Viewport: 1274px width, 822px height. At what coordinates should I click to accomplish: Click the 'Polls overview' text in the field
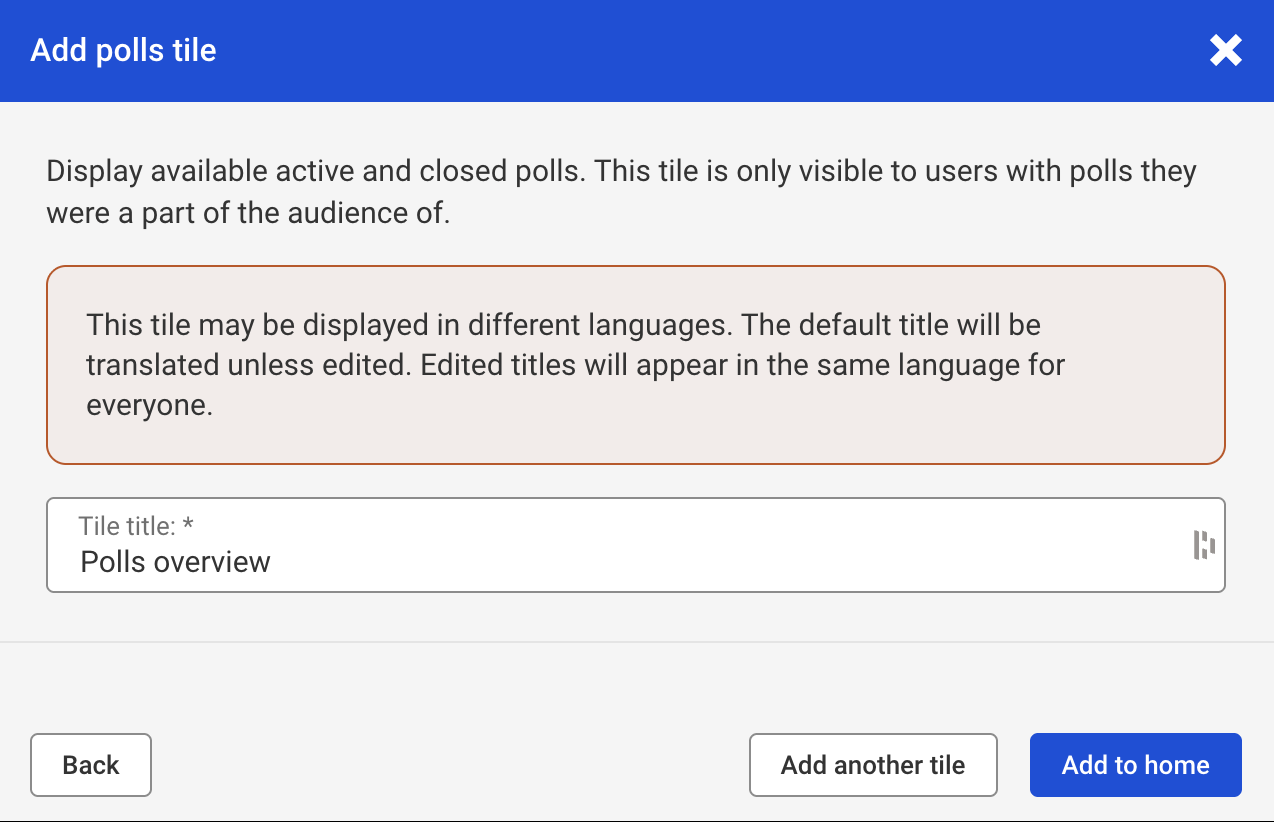175,561
